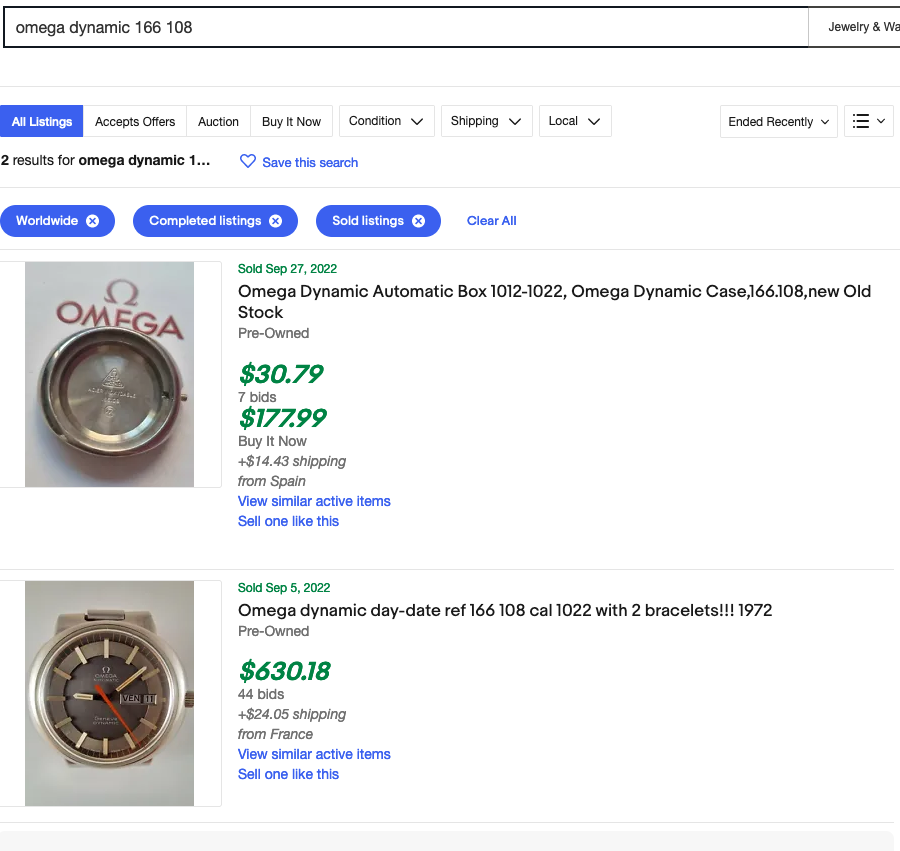Open the Omega Dynamic Automatic Box listing title
This screenshot has height=851, width=900.
pos(554,301)
